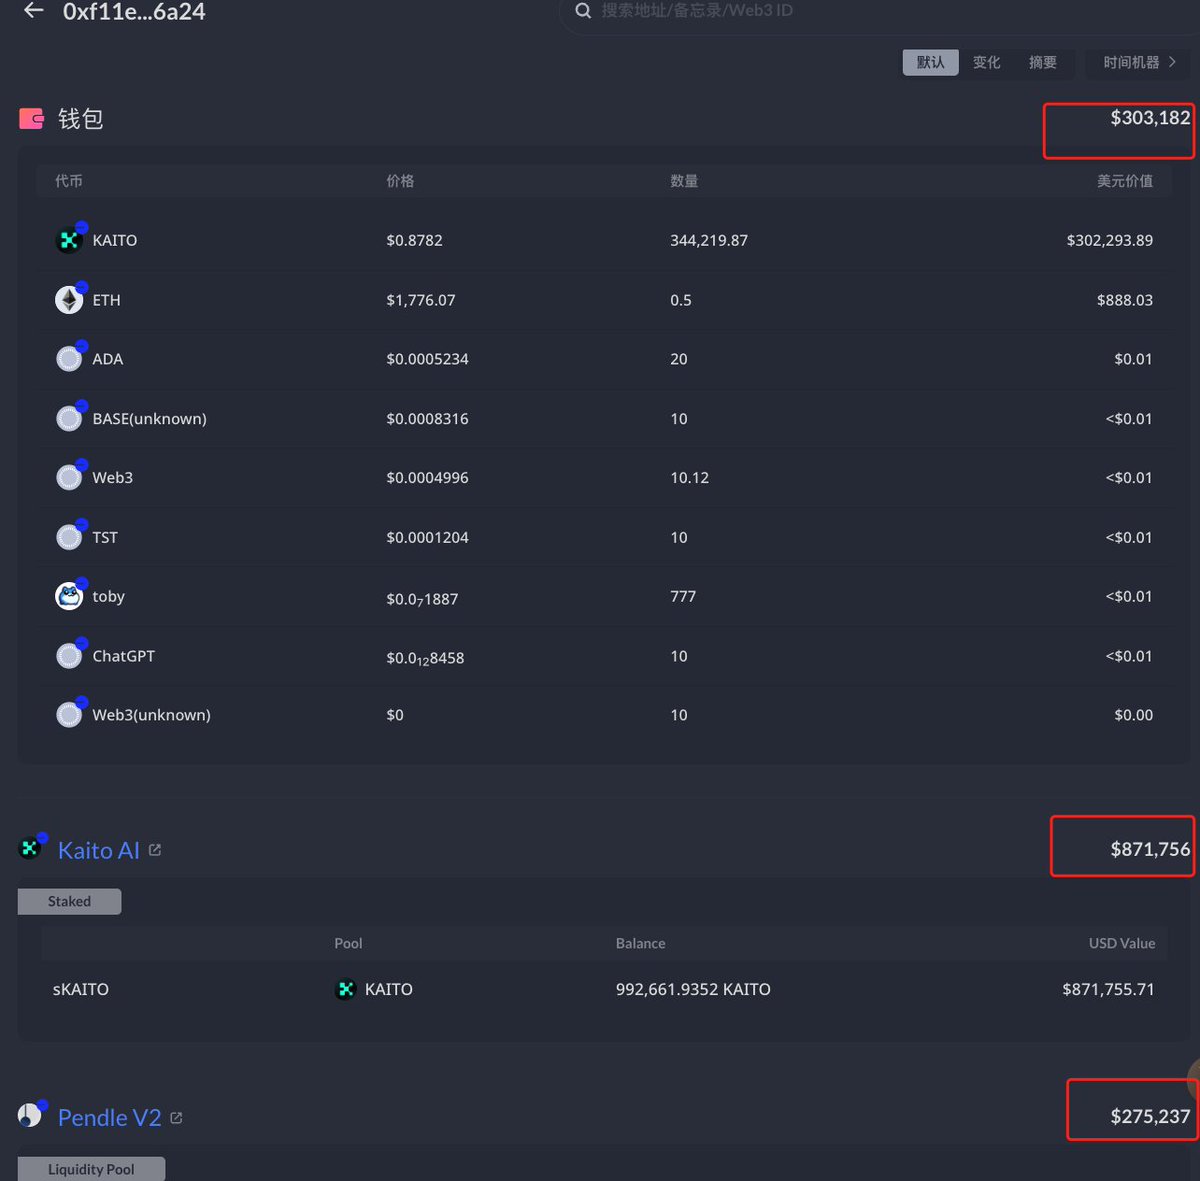Click the ETH token icon
Viewport: 1200px width, 1181px height.
click(x=69, y=300)
